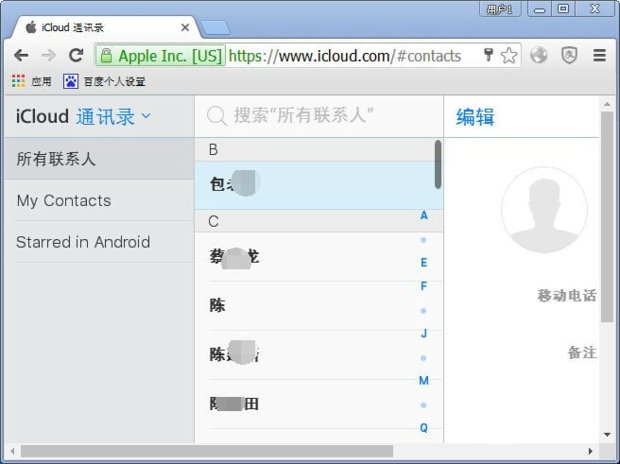Click the shield extension icon
This screenshot has width=620, height=464.
point(569,55)
